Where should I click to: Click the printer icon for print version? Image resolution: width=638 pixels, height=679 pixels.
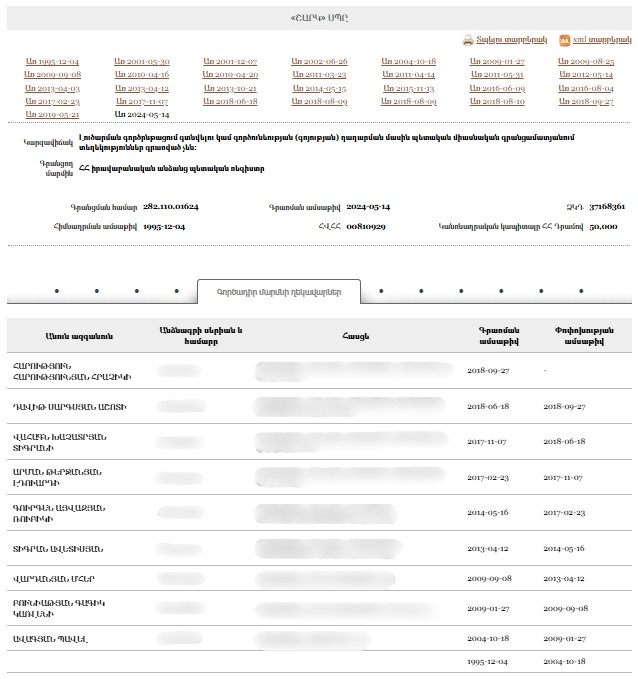pyautogui.click(x=467, y=41)
